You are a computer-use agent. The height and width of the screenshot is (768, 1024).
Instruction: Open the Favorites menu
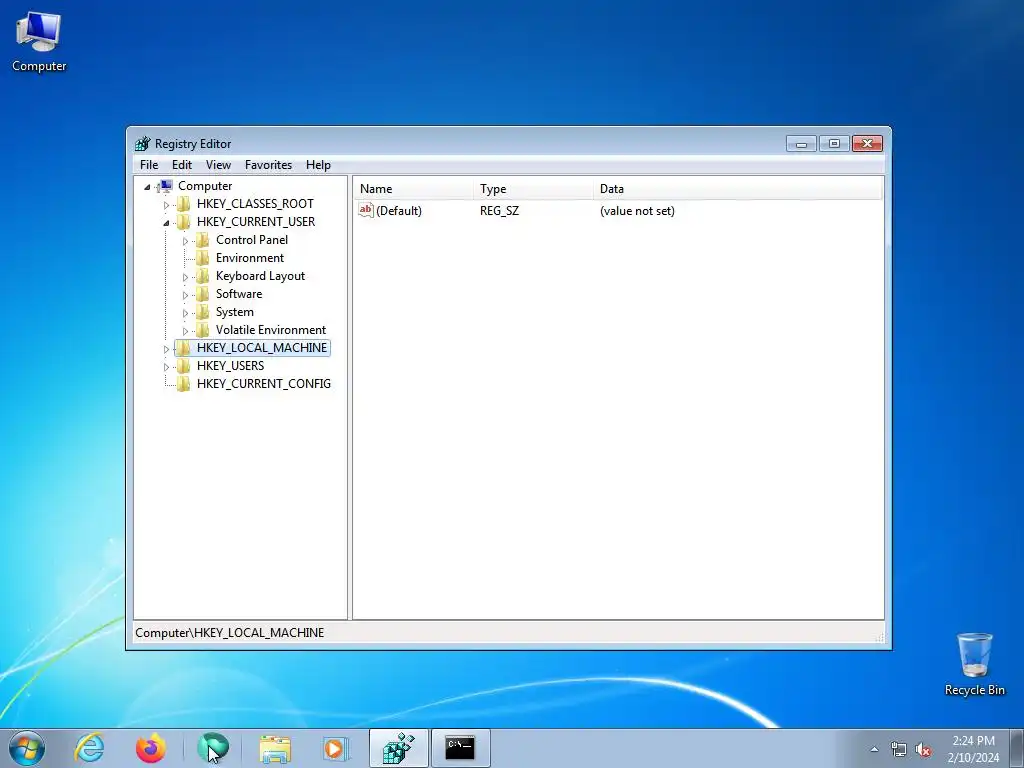coord(268,165)
